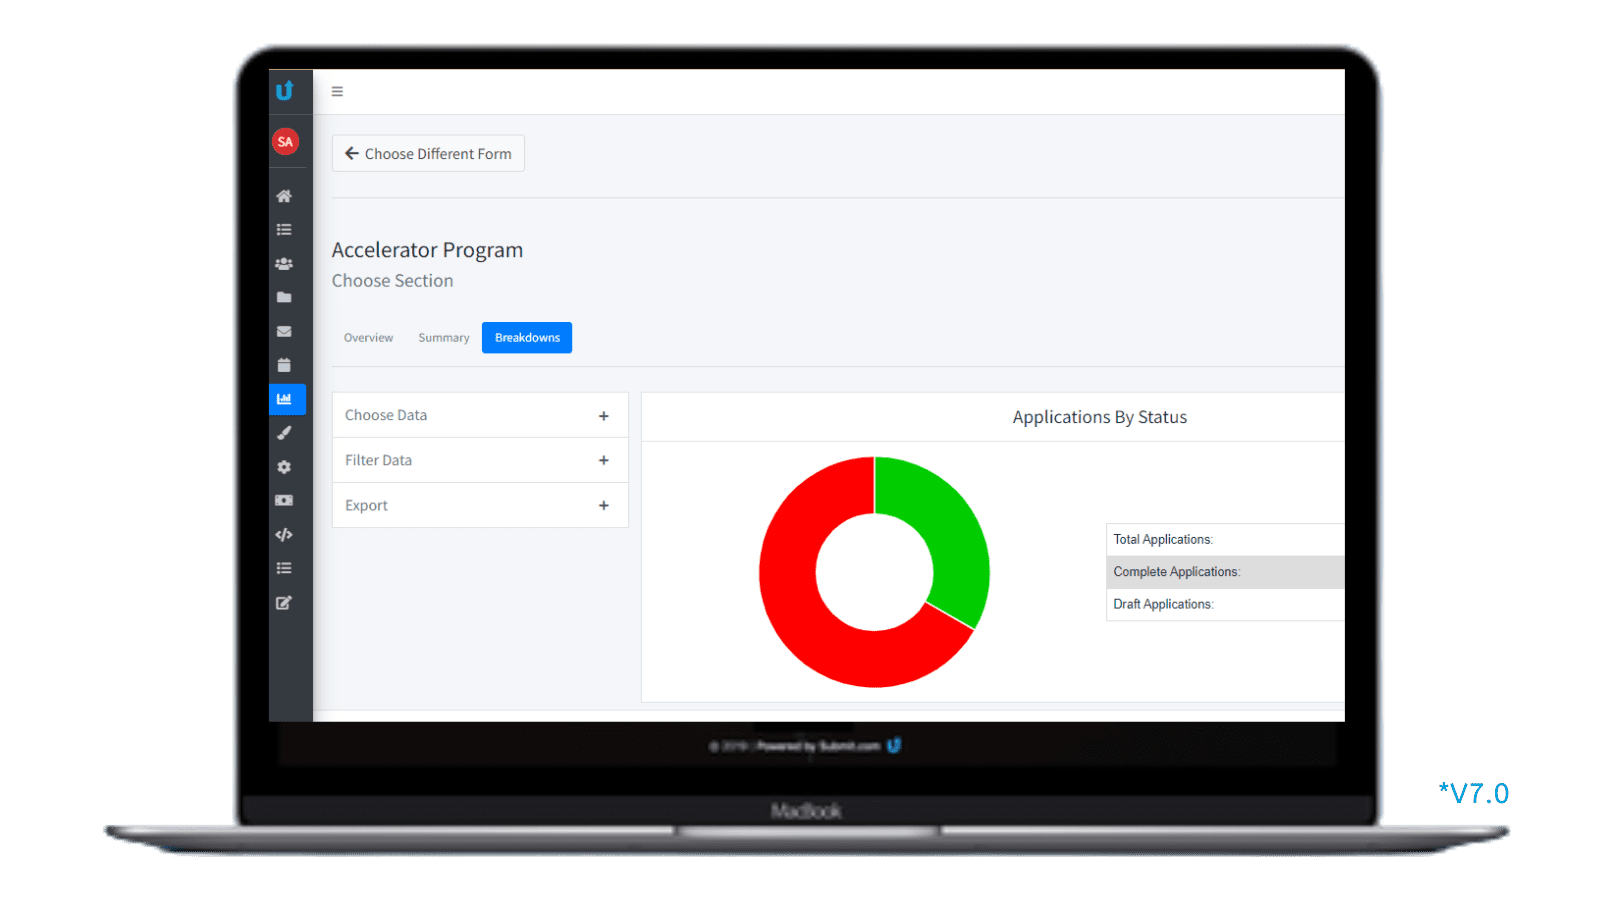The height and width of the screenshot is (900, 1600).
Task: Click the Powered by Submit.com footer link
Action: click(x=818, y=746)
